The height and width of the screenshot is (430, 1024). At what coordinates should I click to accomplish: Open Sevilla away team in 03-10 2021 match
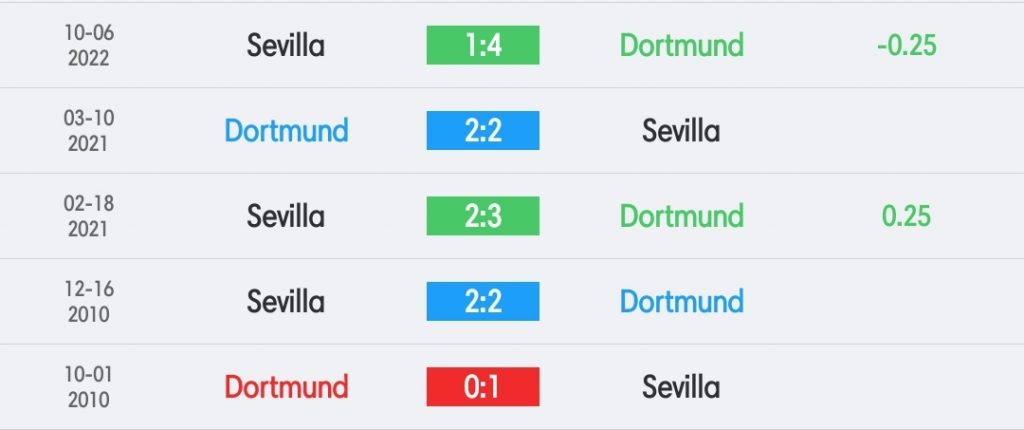(681, 131)
